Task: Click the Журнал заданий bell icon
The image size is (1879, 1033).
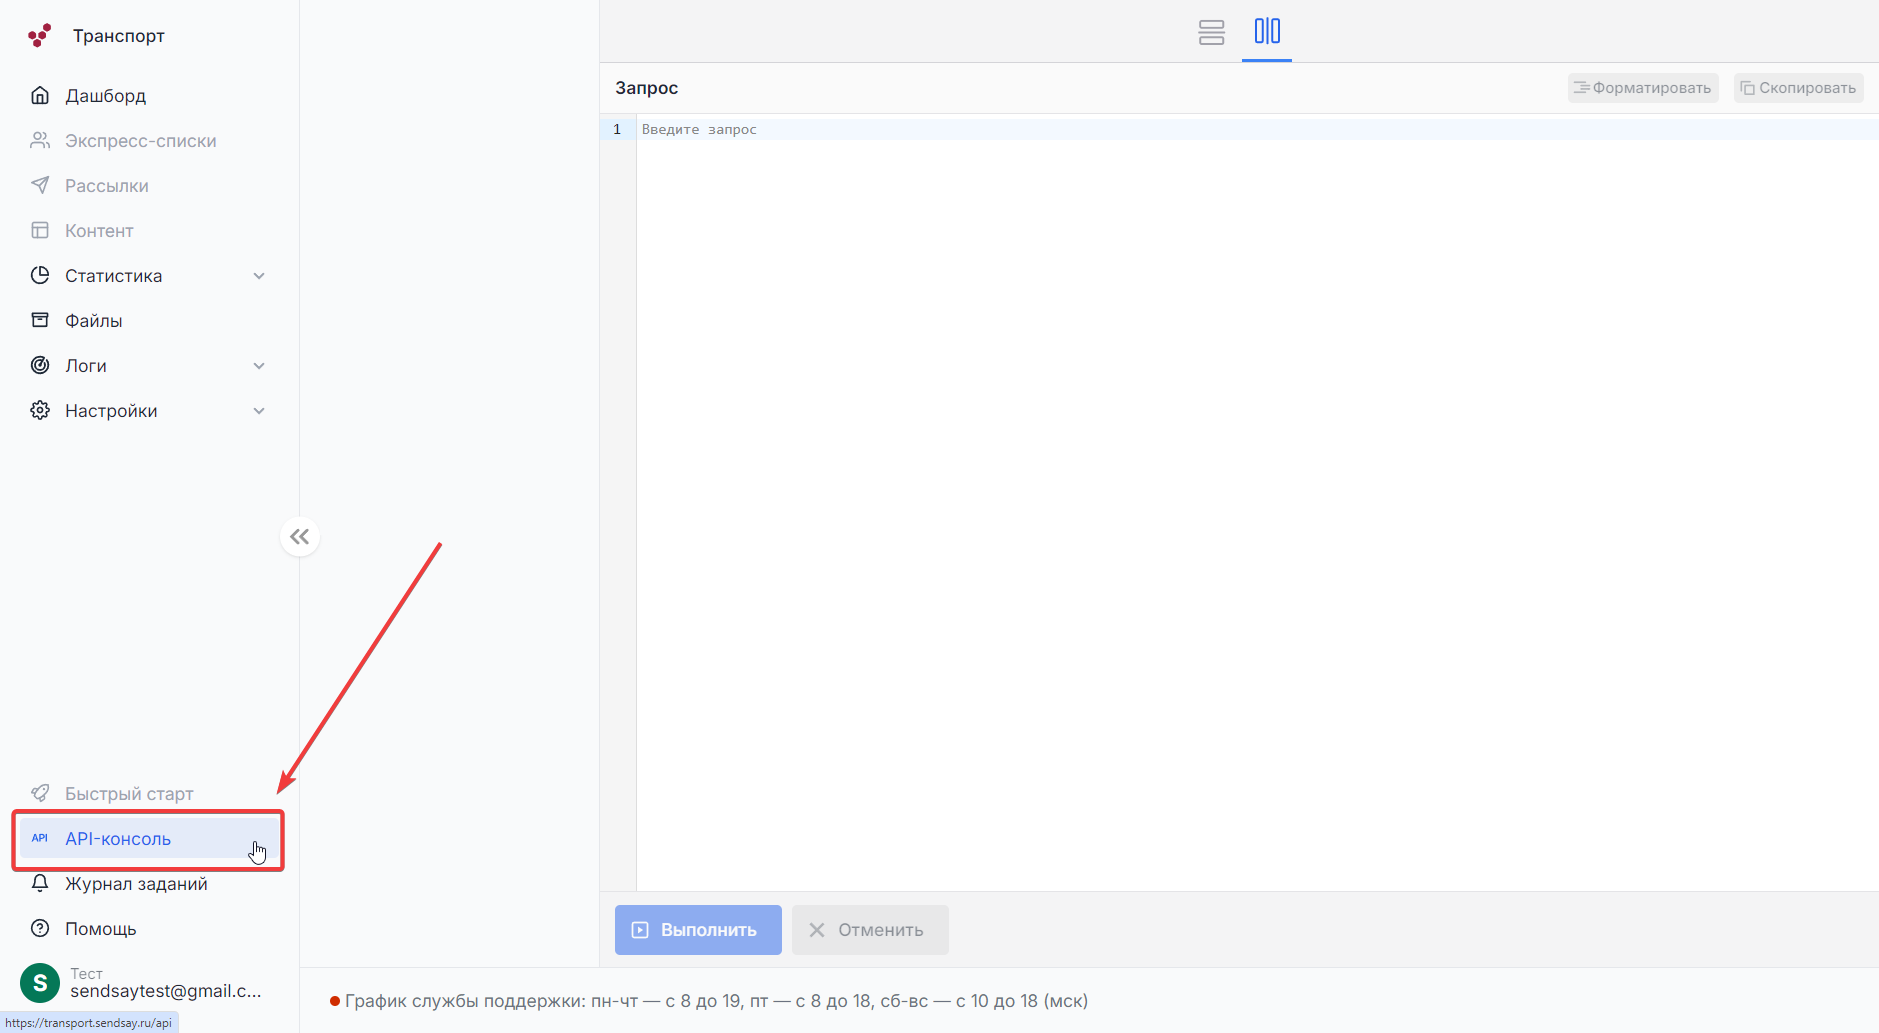Action: click(40, 884)
